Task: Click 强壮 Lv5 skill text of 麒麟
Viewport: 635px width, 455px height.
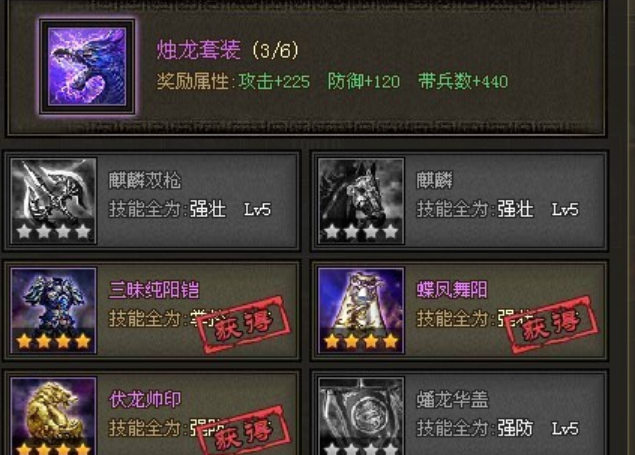Action: [x=538, y=210]
